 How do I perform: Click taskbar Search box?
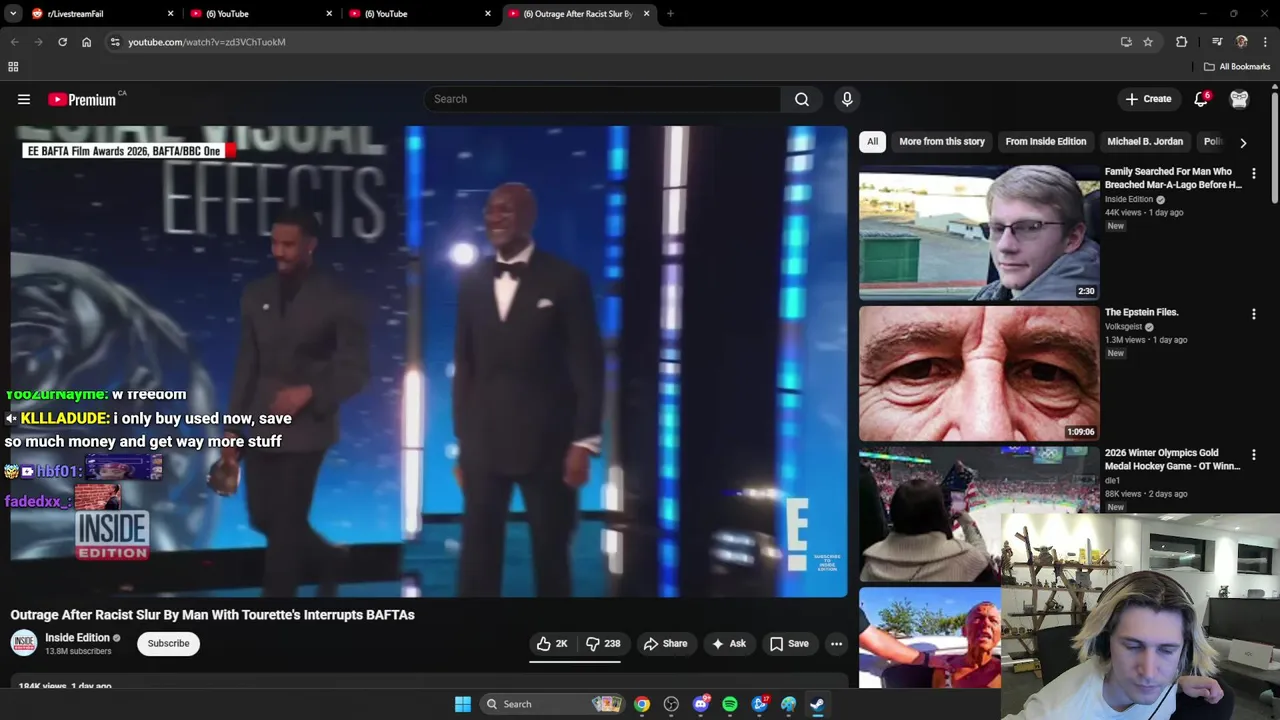[x=552, y=704]
